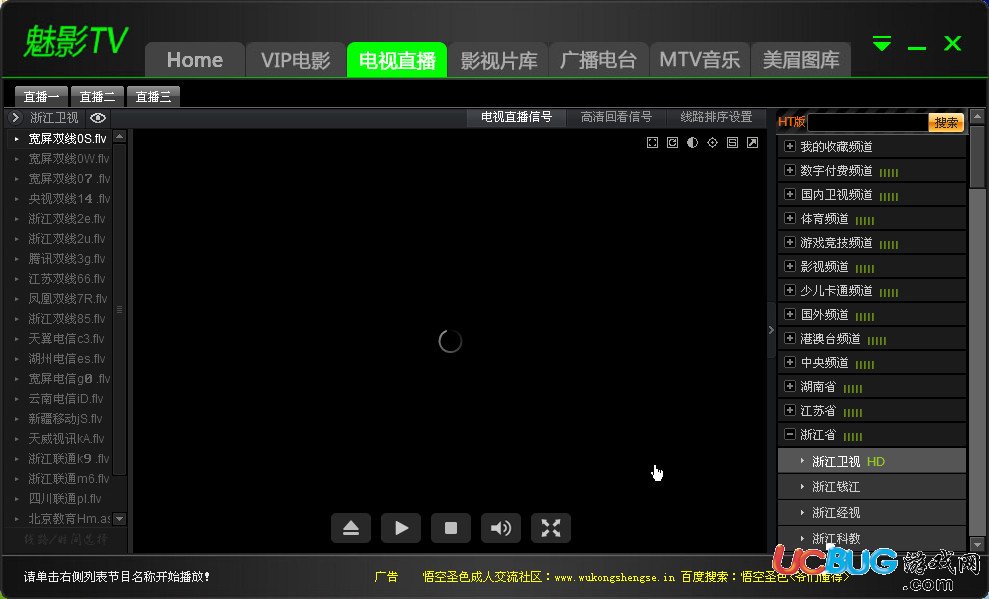Click the fullscreen frame icon above the video
Image resolution: width=989 pixels, height=599 pixels.
(652, 142)
